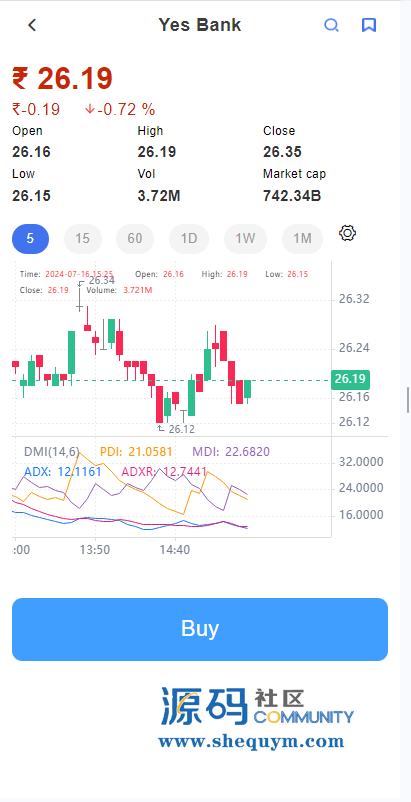411x802 pixels.
Task: Select the 1D chart interval
Action: pos(189,239)
